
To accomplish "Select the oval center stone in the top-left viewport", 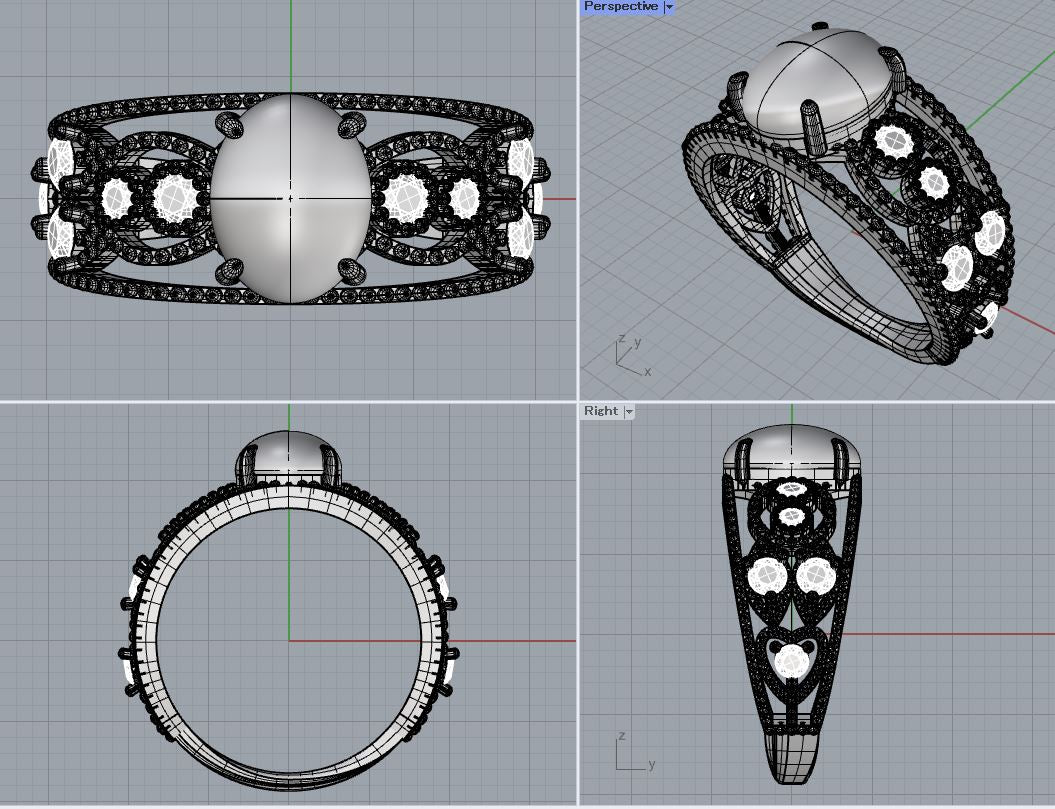I will point(291,199).
